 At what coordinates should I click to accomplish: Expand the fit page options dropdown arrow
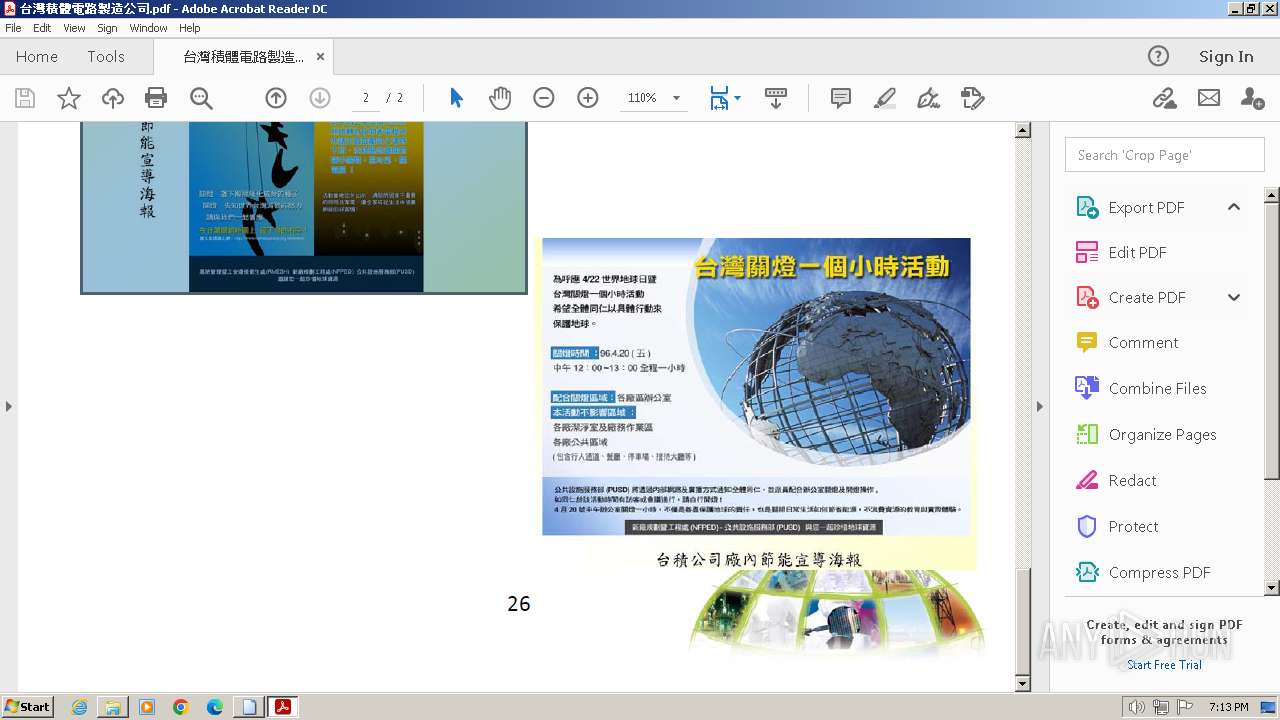[x=738, y=98]
